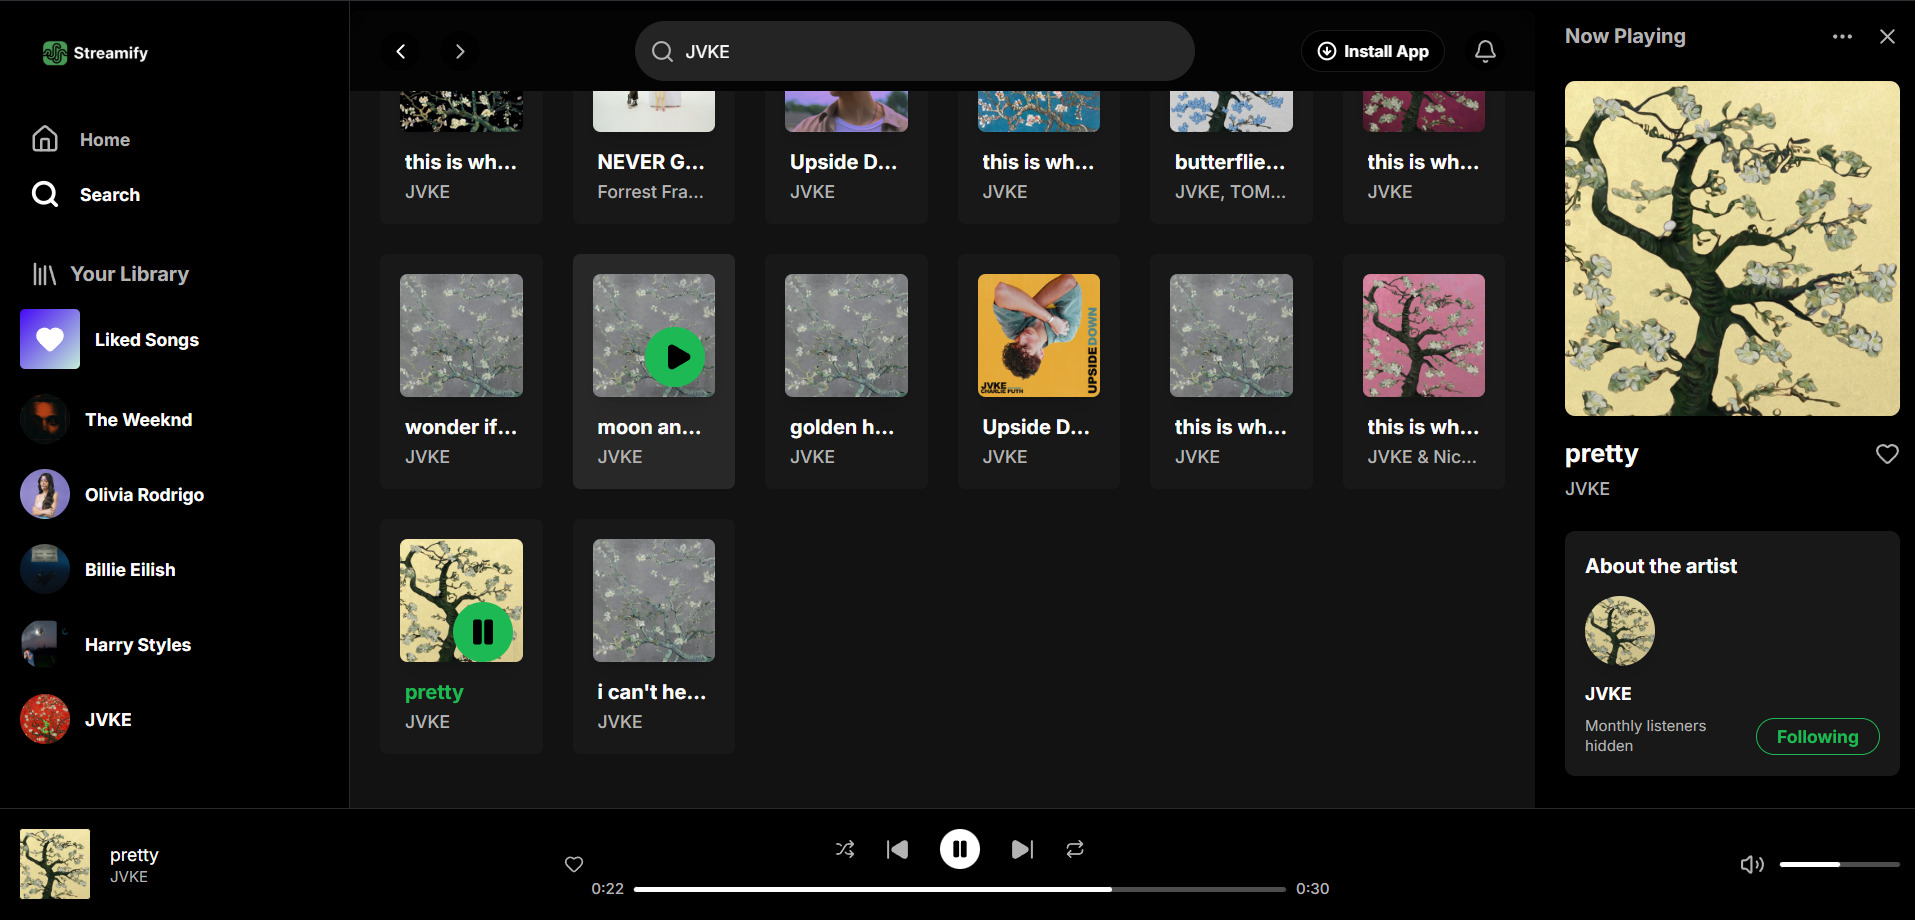Skip to the next track

coord(1022,849)
